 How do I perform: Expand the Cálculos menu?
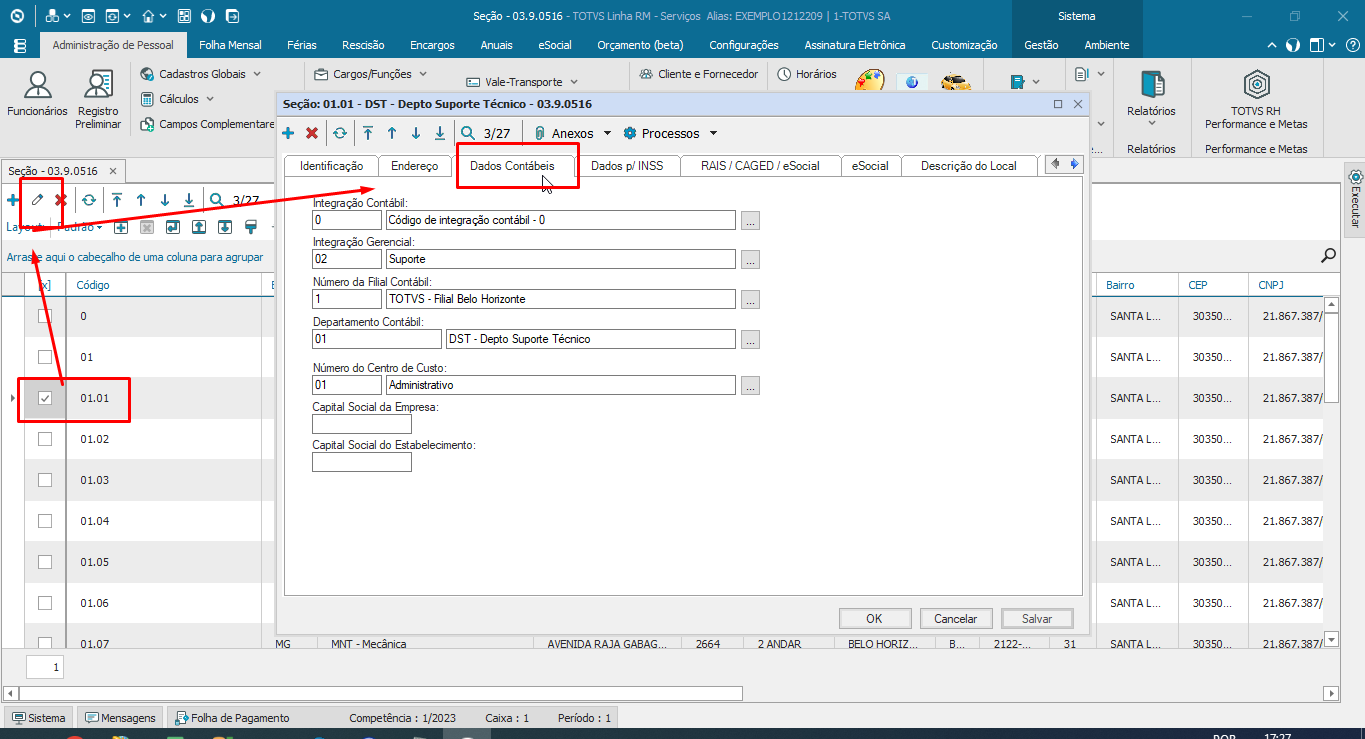point(210,99)
